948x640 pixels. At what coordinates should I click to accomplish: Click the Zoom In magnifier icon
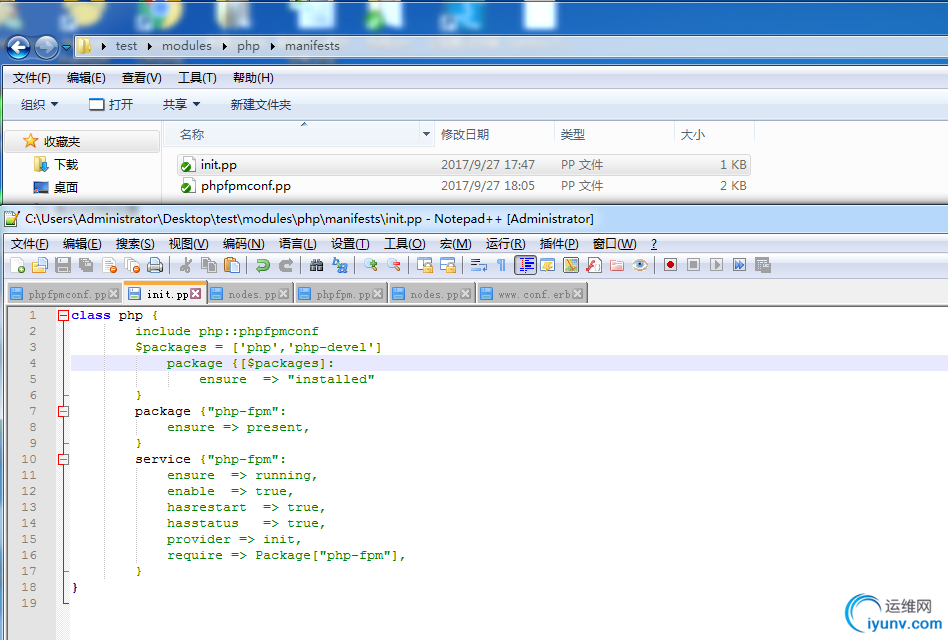click(371, 265)
